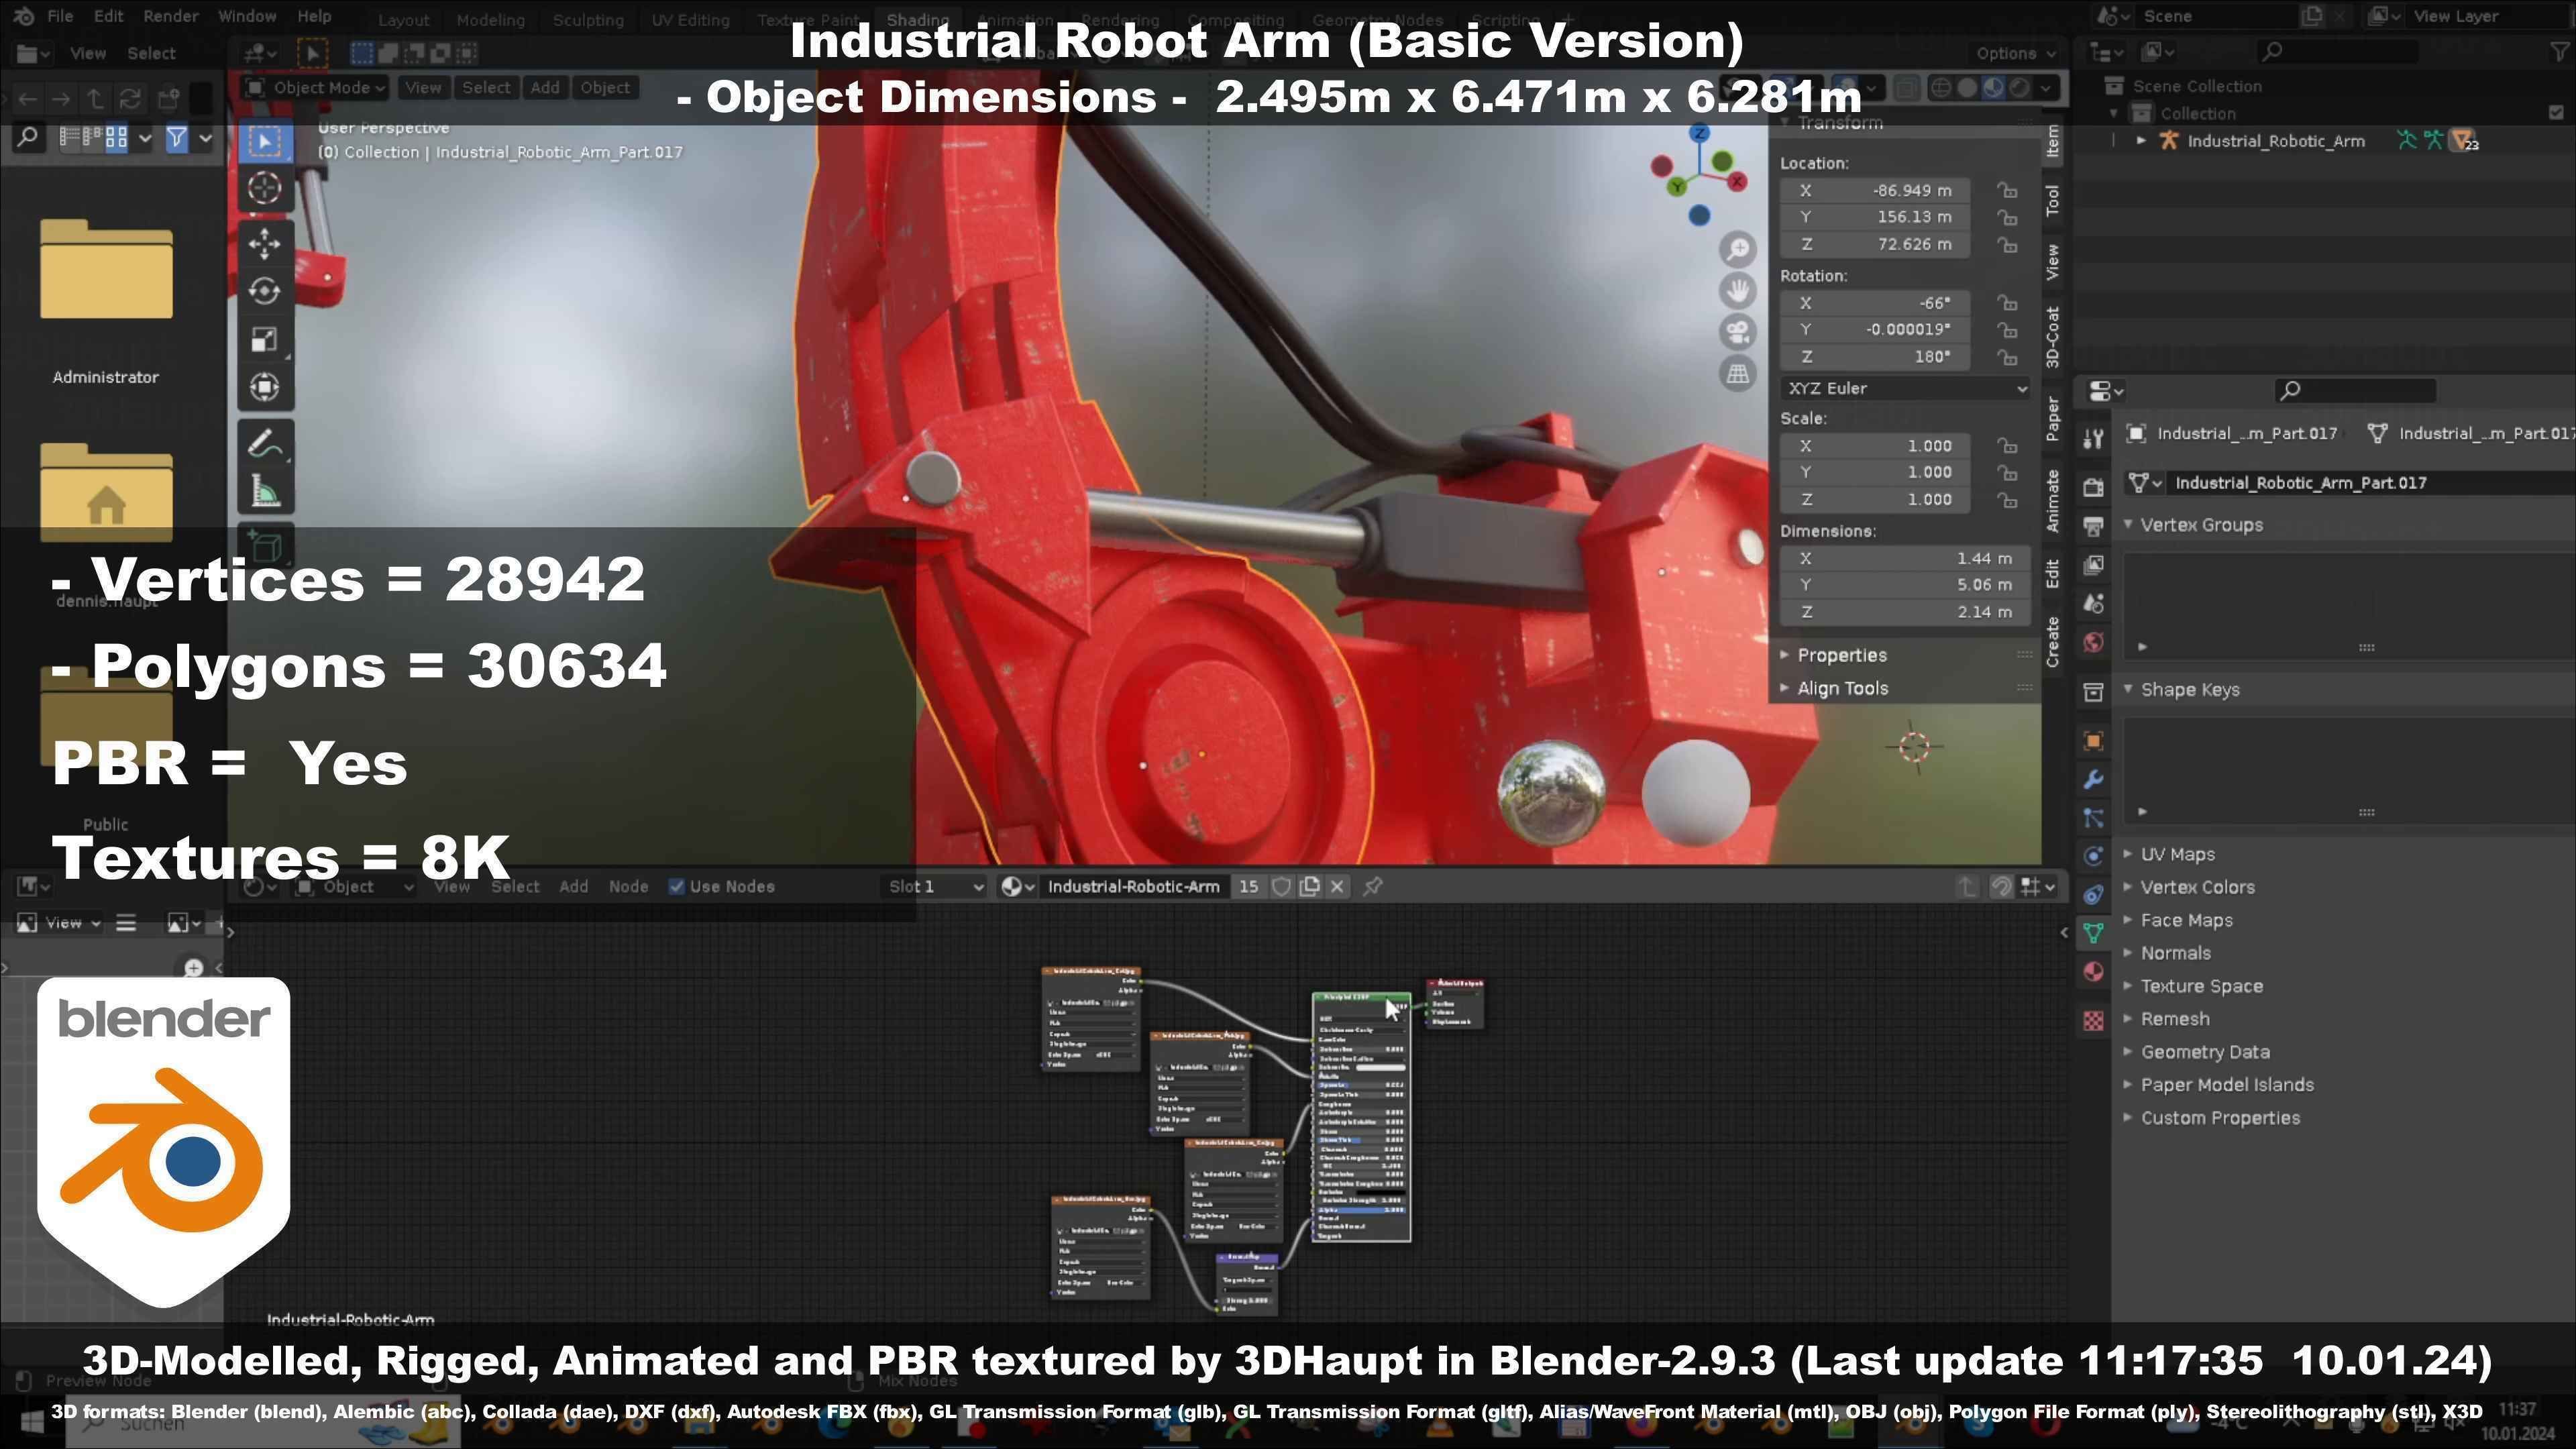Enable file browser filter funnel toggle
This screenshot has height=1449, width=2576.
point(176,138)
